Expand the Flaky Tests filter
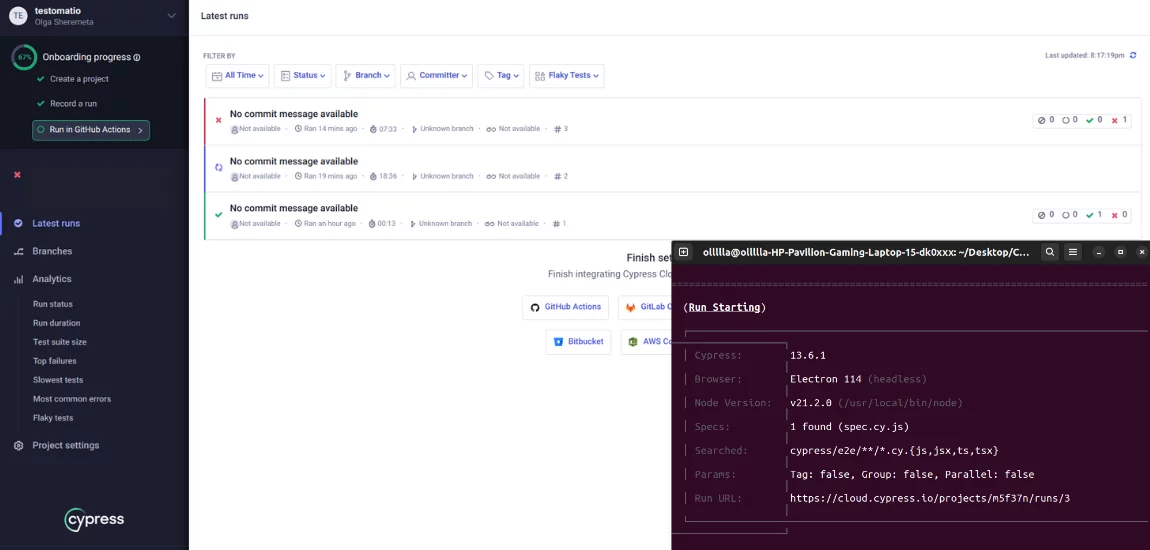Viewport: 1150px width, 550px height. [x=566, y=75]
